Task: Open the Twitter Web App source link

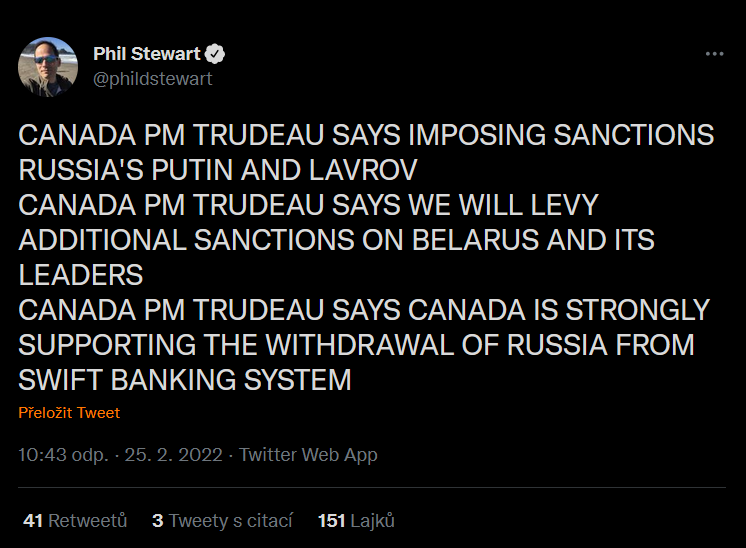Action: (309, 455)
